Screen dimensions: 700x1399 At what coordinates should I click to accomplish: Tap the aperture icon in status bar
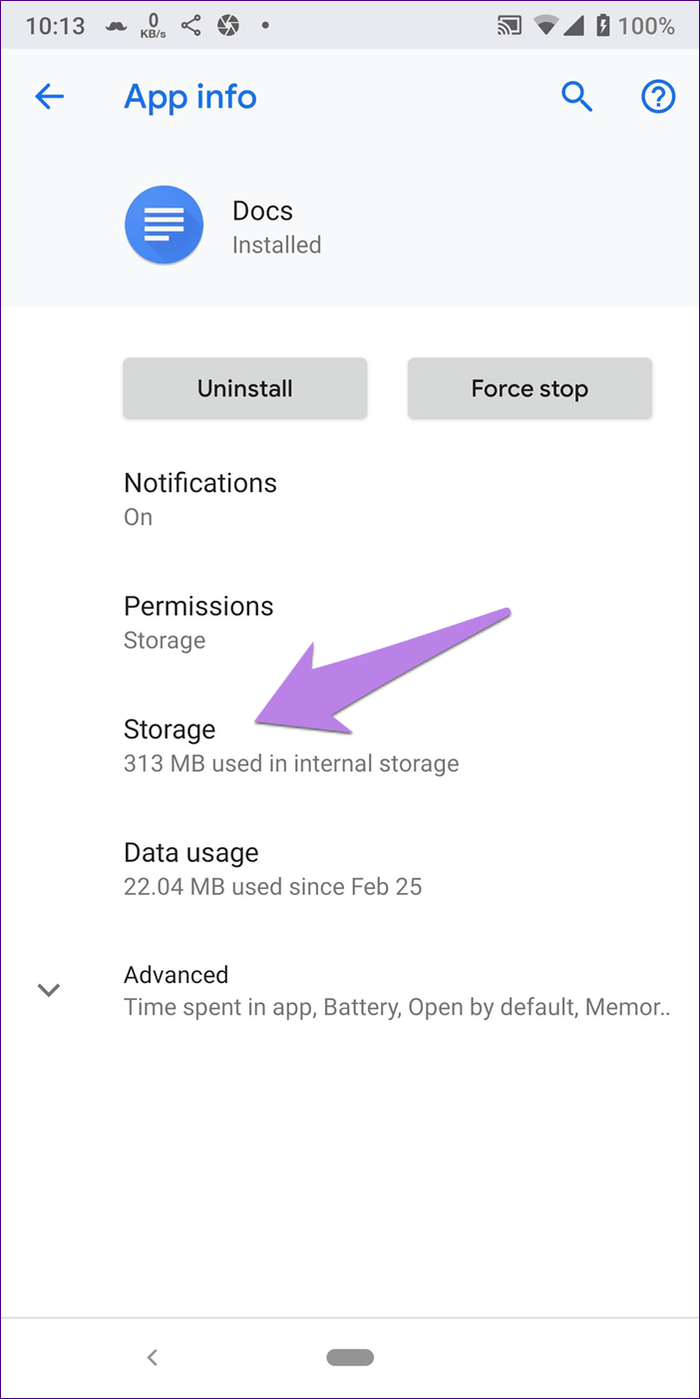(x=229, y=25)
